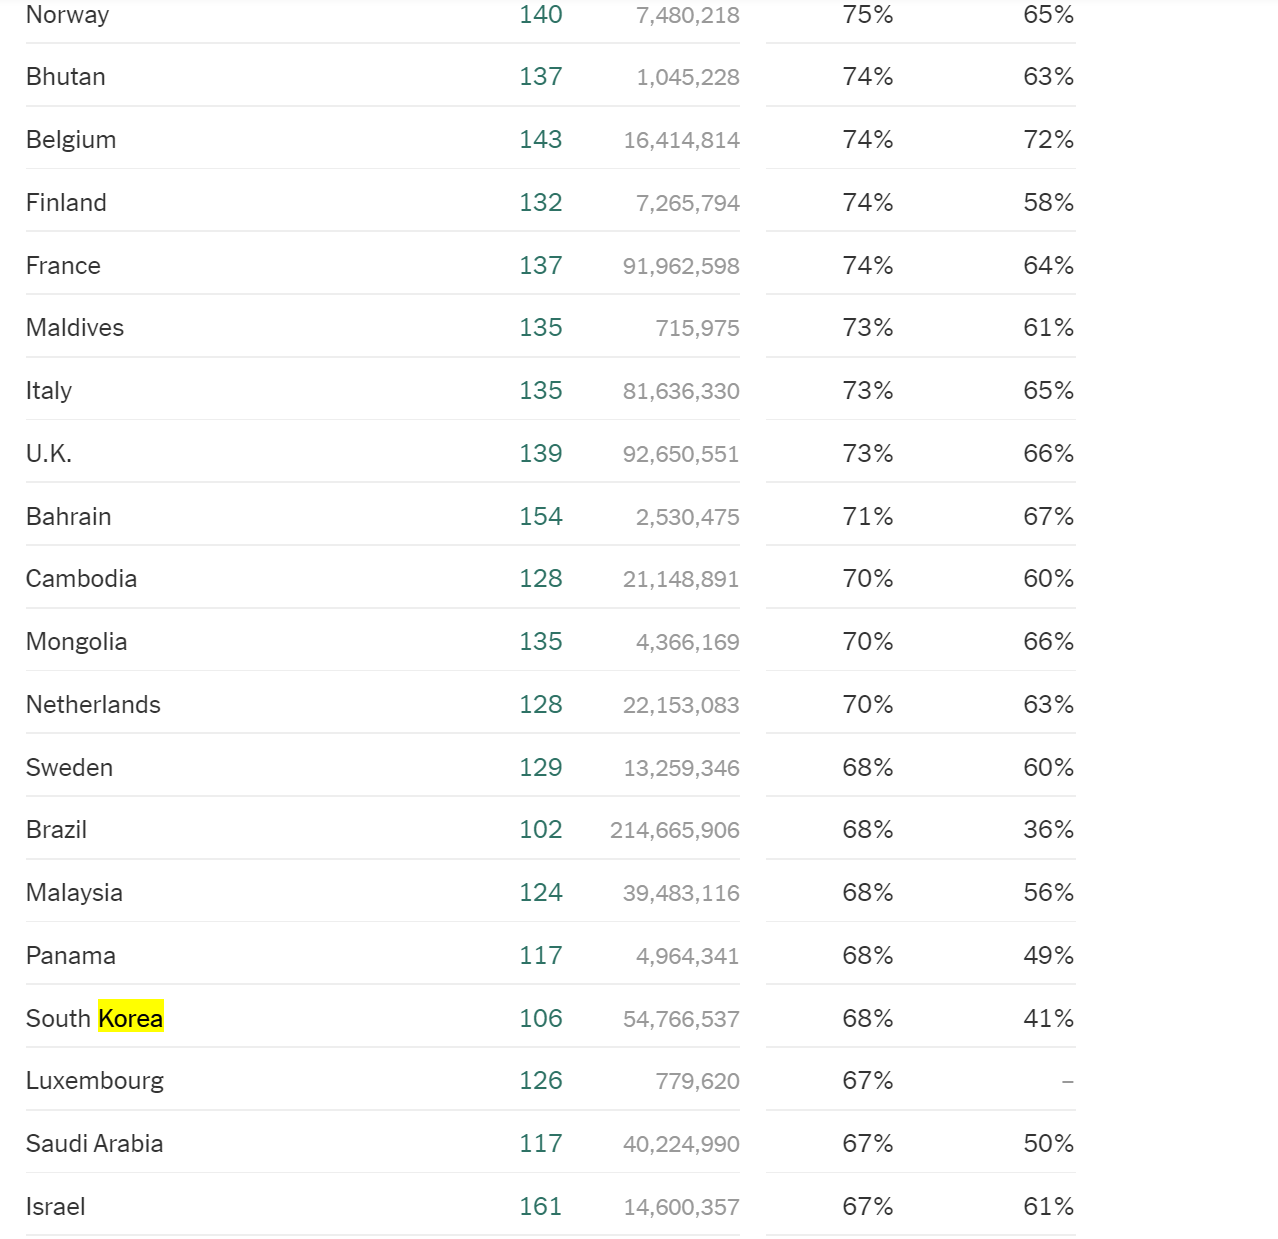This screenshot has width=1278, height=1239.
Task: Click Bahrain's green value 154
Action: tap(541, 517)
